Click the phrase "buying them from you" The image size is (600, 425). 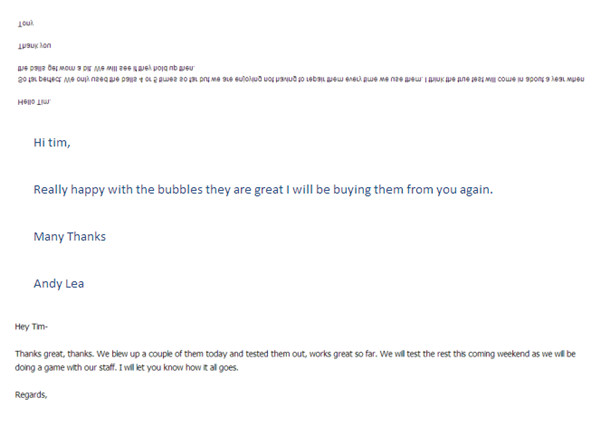[x=393, y=190]
